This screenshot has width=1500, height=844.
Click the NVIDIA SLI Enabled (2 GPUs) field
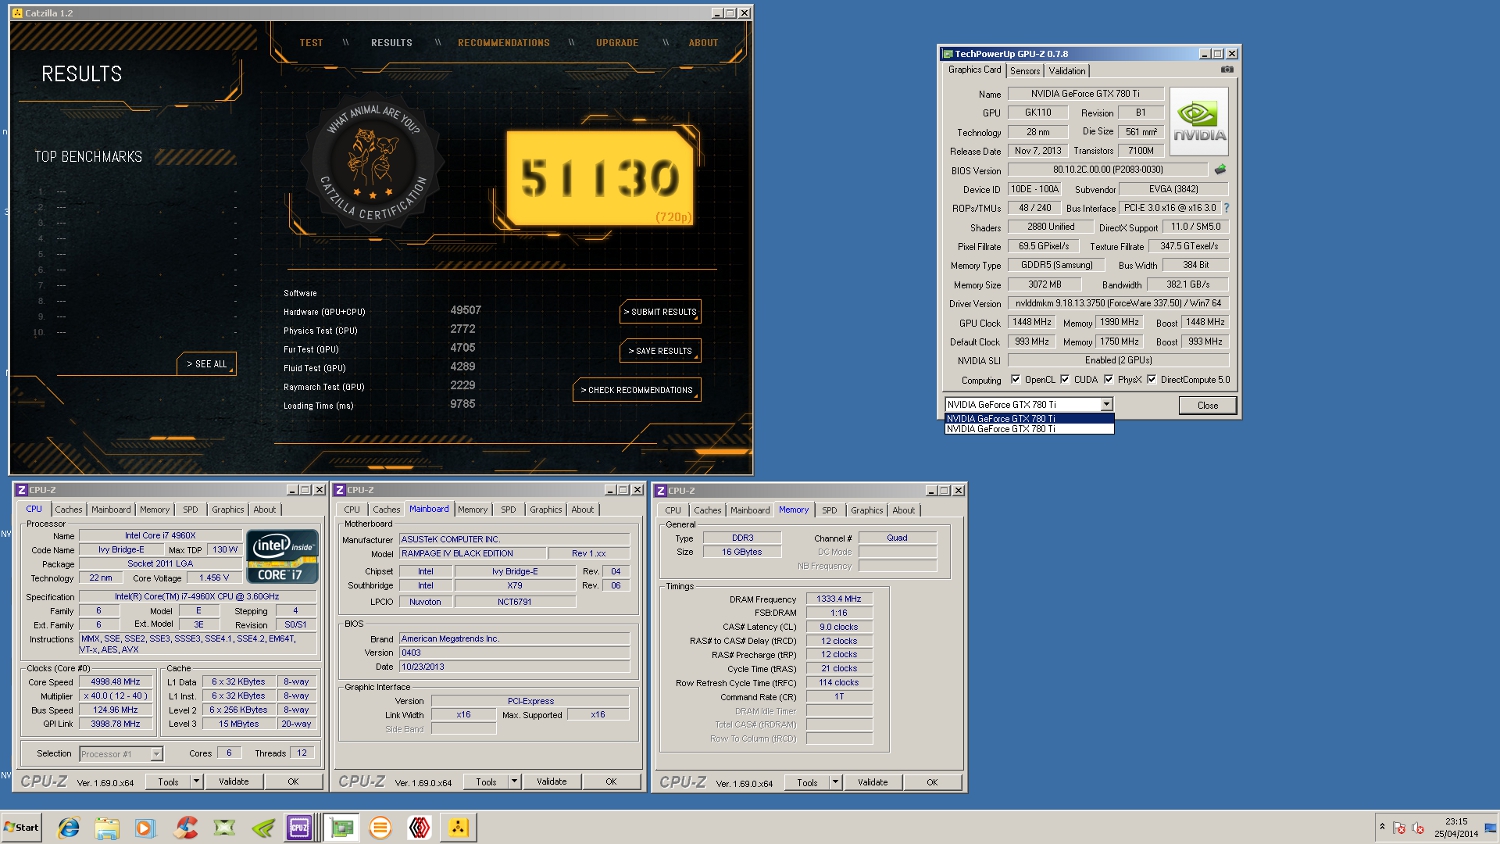coord(1118,360)
